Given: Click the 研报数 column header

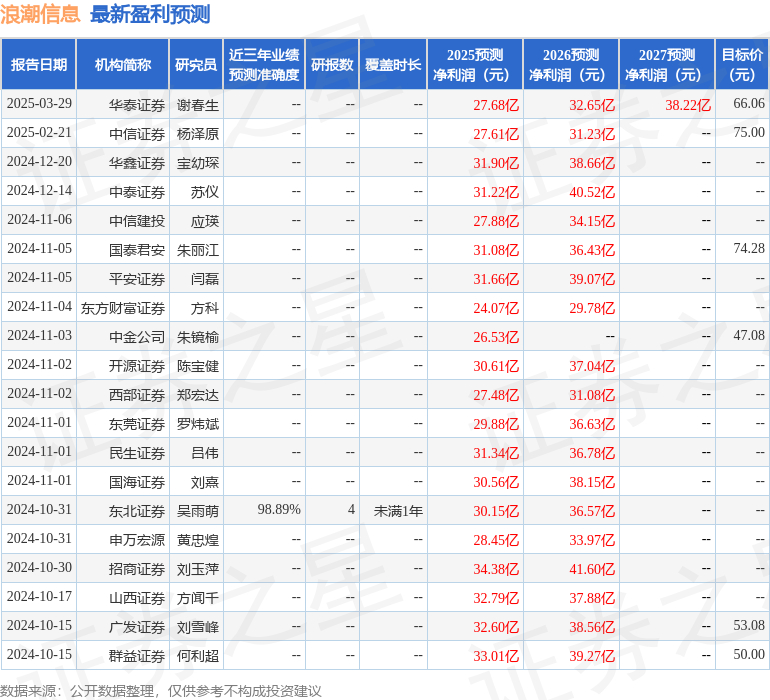Looking at the screenshot, I should 332,65.
